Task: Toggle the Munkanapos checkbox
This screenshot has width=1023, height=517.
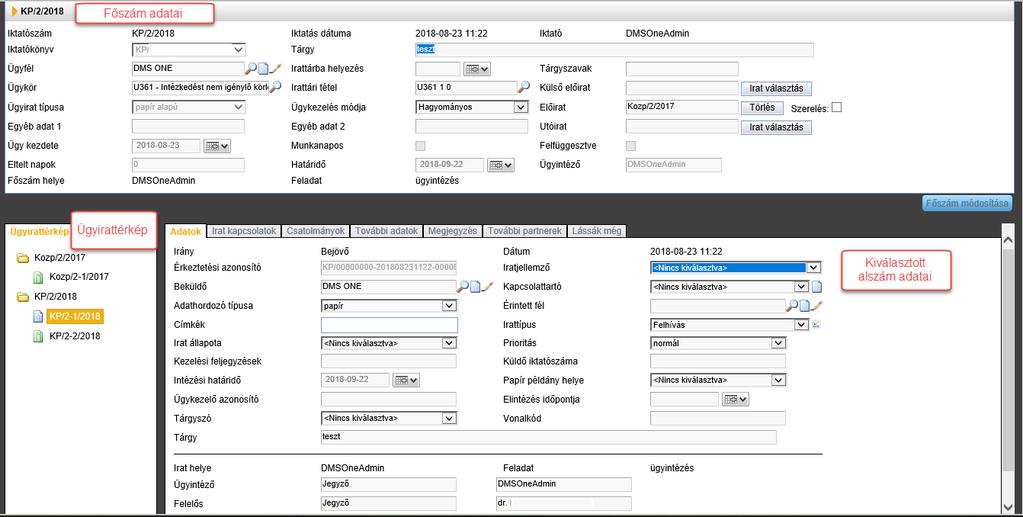Action: pyautogui.click(x=421, y=146)
